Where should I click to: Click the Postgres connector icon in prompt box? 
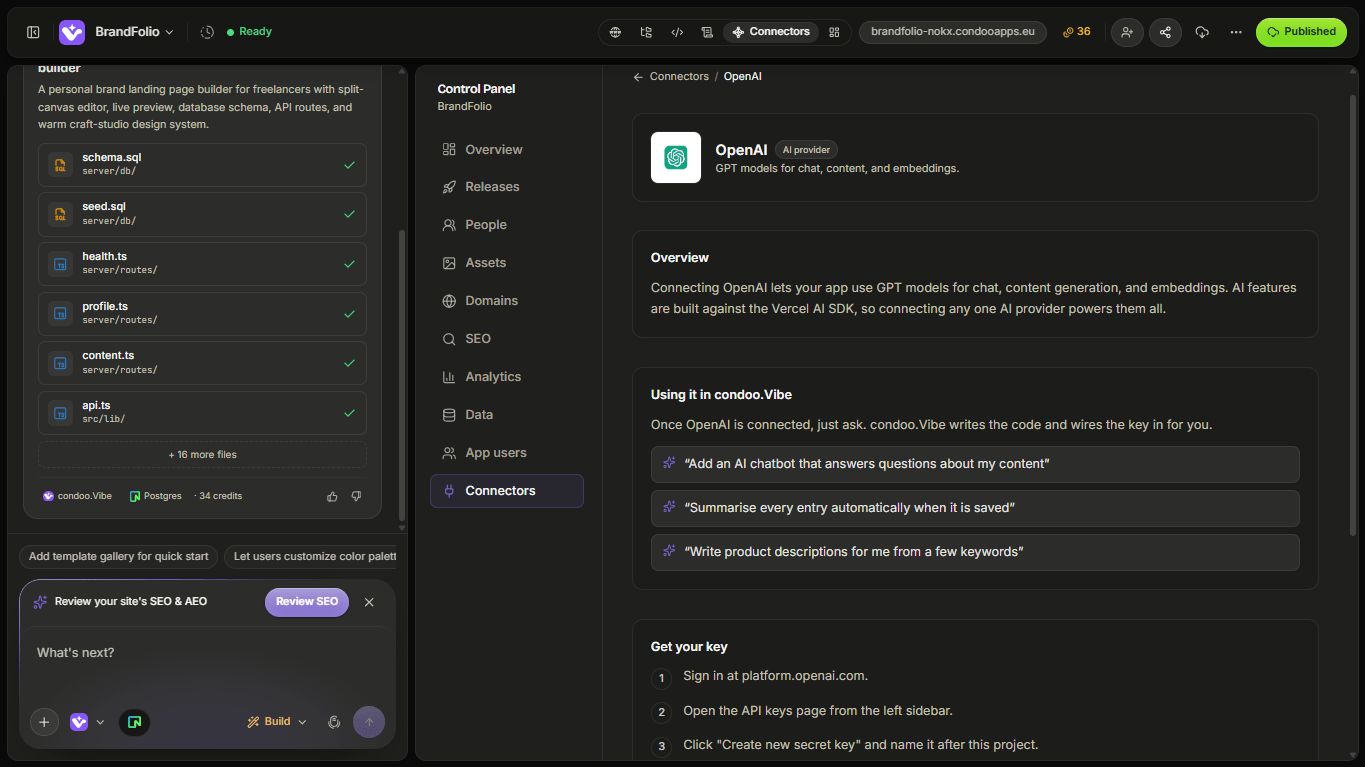pos(134,722)
